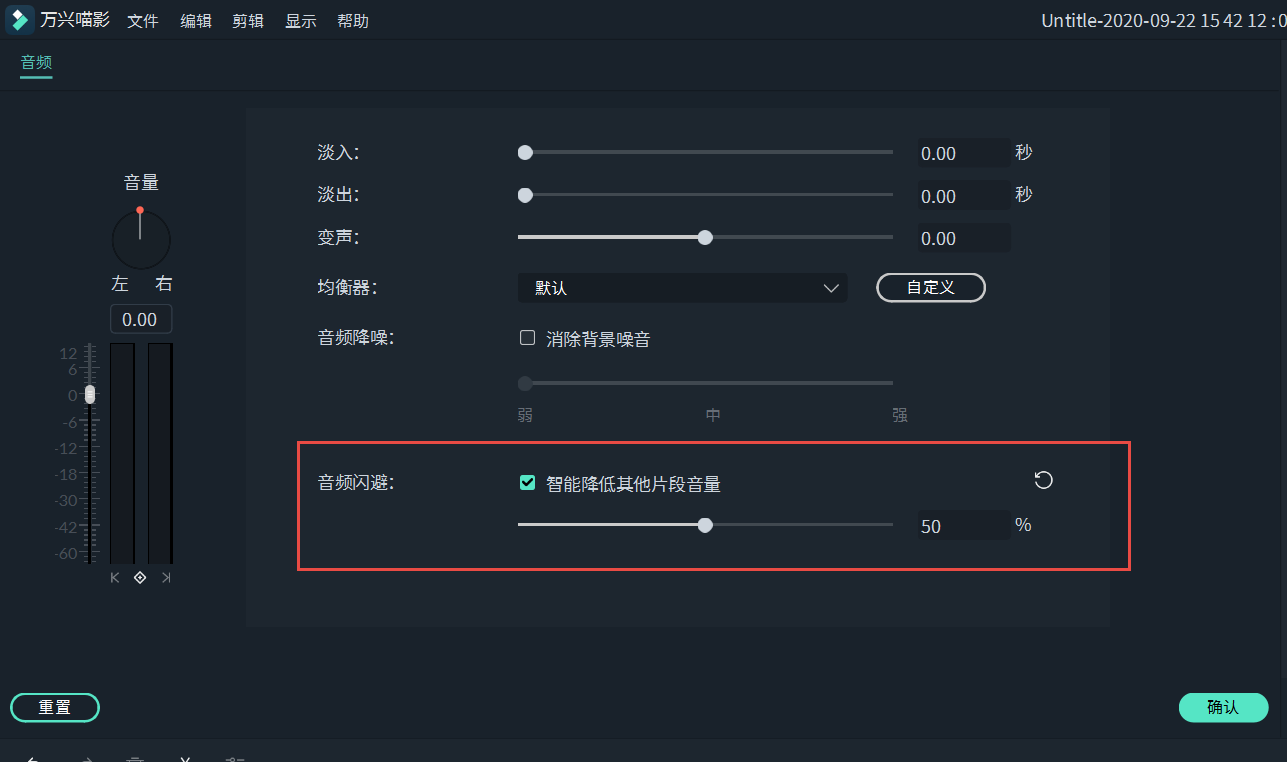
Task: Reset audio ducking with the circular arrow icon
Action: click(1043, 481)
